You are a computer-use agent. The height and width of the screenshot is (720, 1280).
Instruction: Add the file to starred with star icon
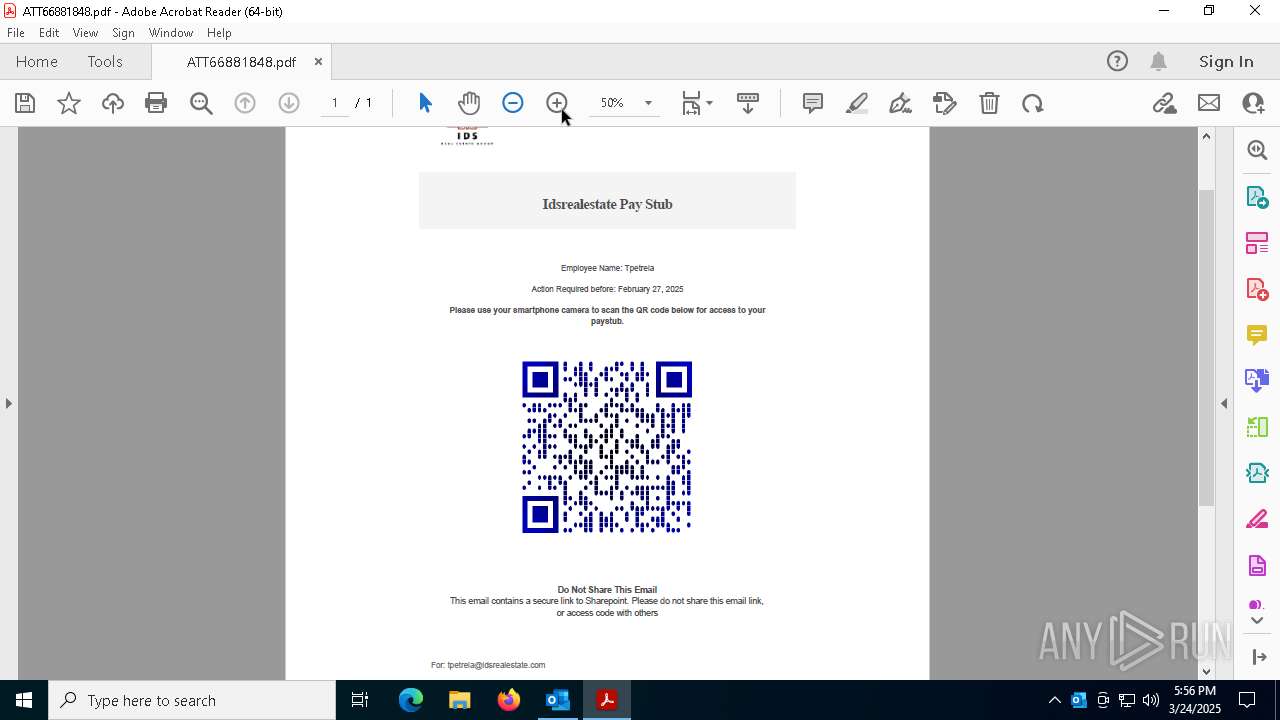69,103
